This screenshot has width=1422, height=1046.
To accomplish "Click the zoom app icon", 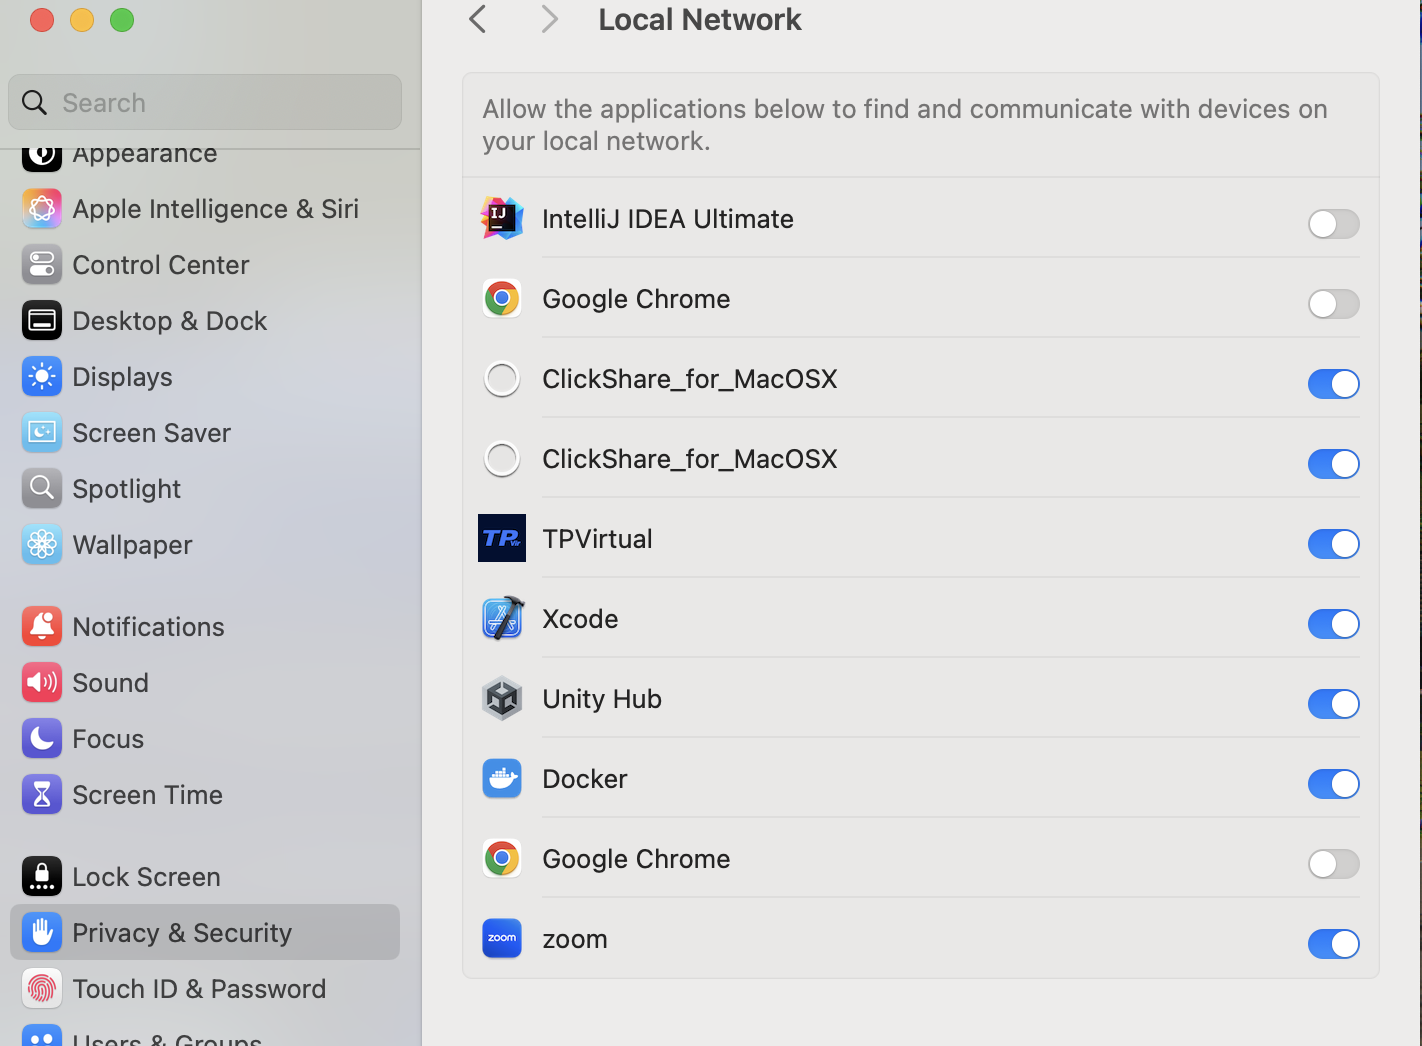I will pyautogui.click(x=502, y=938).
